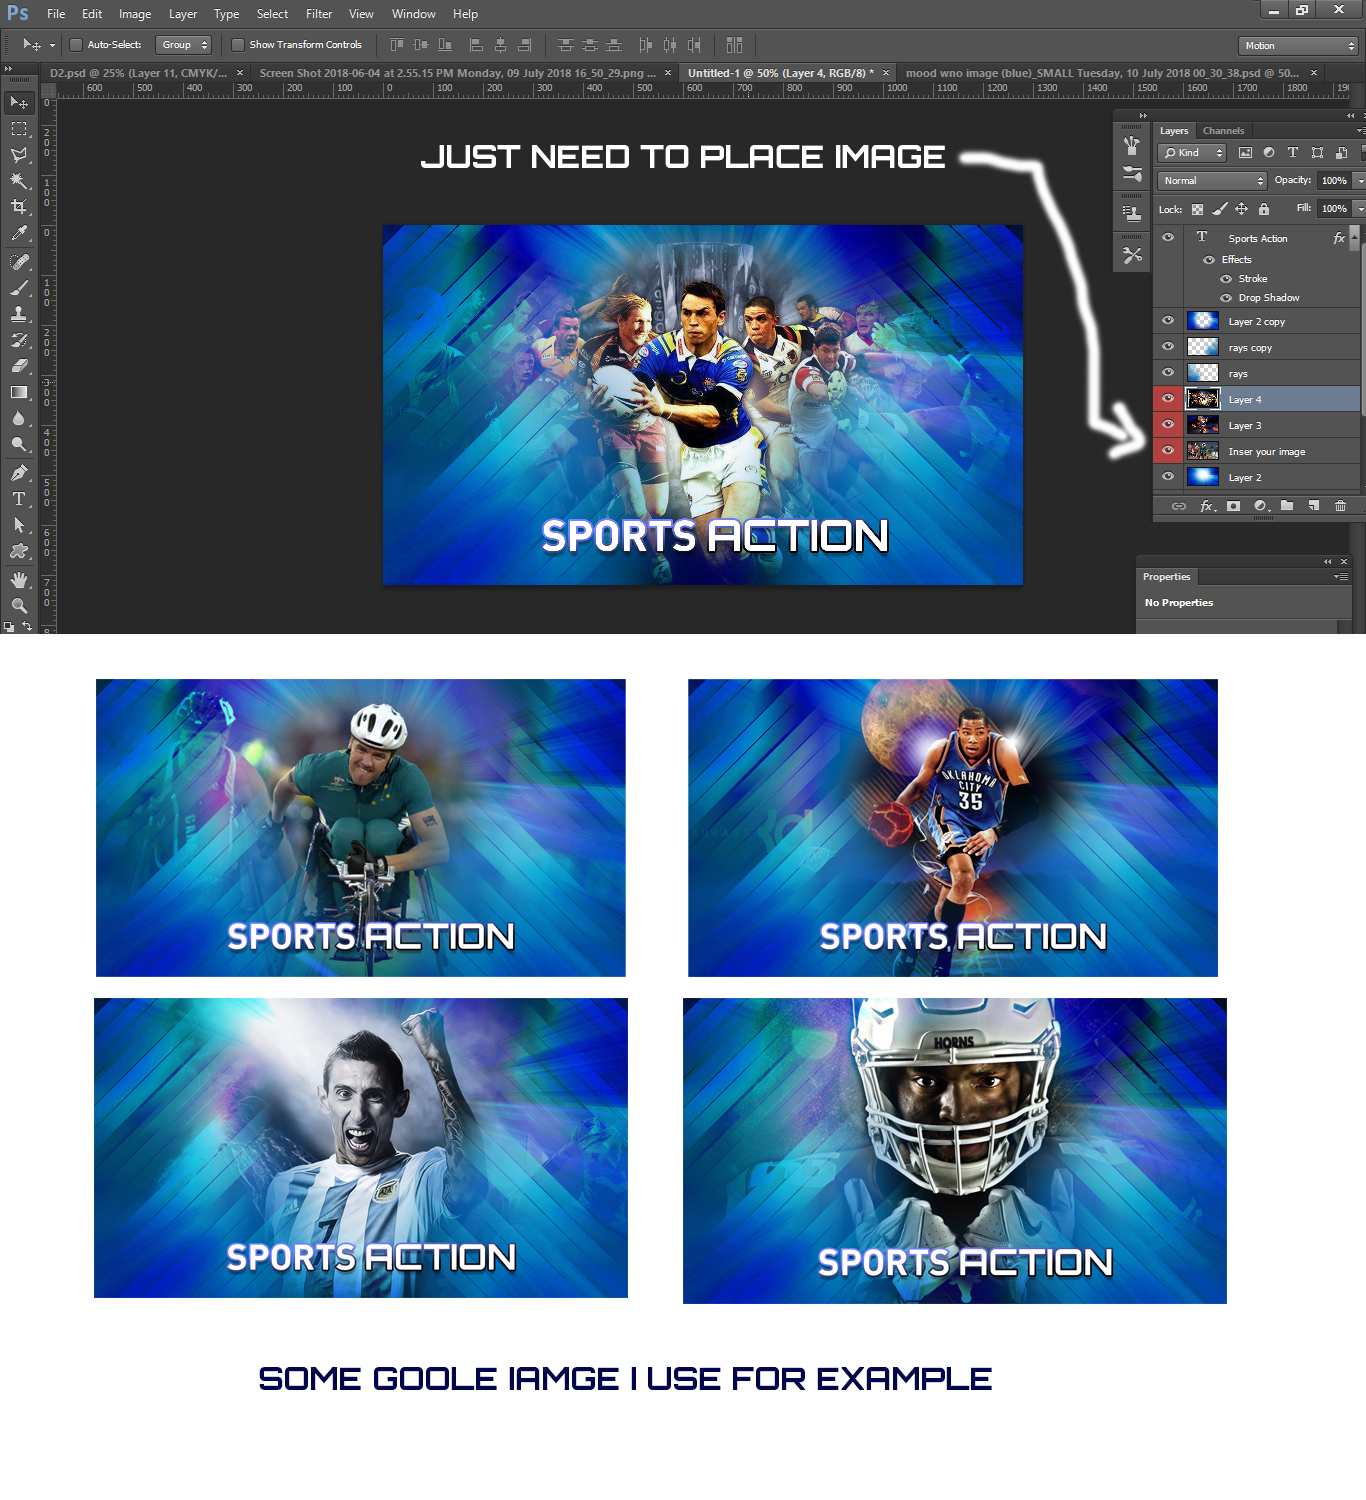Select the Magic Wand tool
The image size is (1366, 1500).
(x=19, y=181)
